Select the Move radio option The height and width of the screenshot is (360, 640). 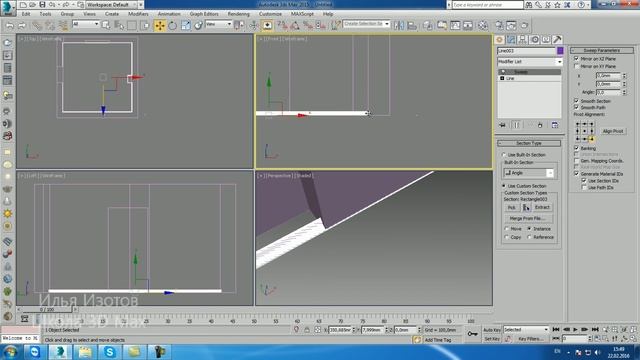(507, 229)
